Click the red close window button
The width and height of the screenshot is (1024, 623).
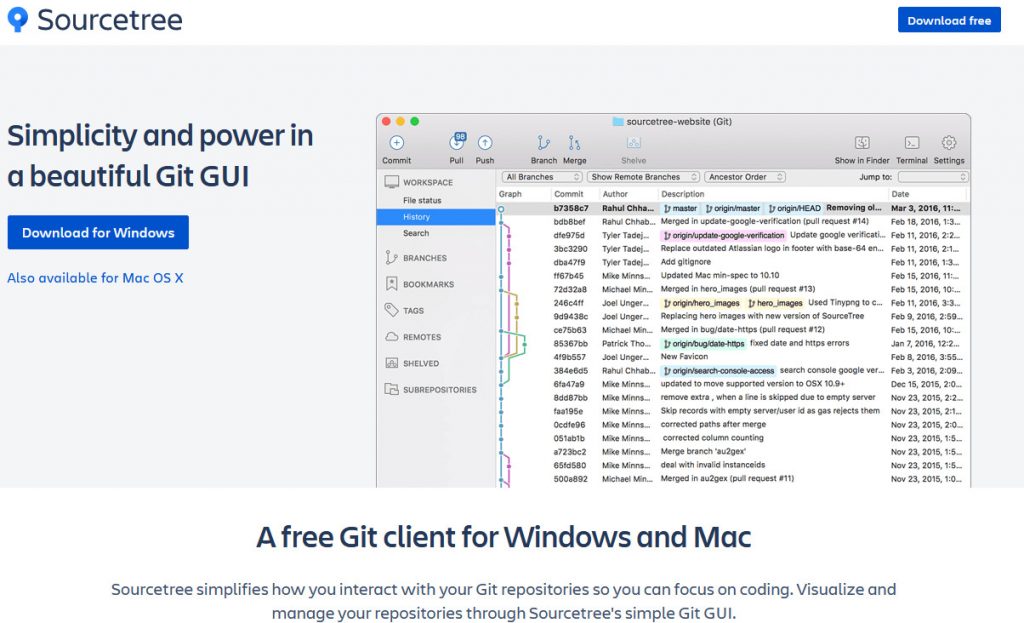[x=386, y=121]
